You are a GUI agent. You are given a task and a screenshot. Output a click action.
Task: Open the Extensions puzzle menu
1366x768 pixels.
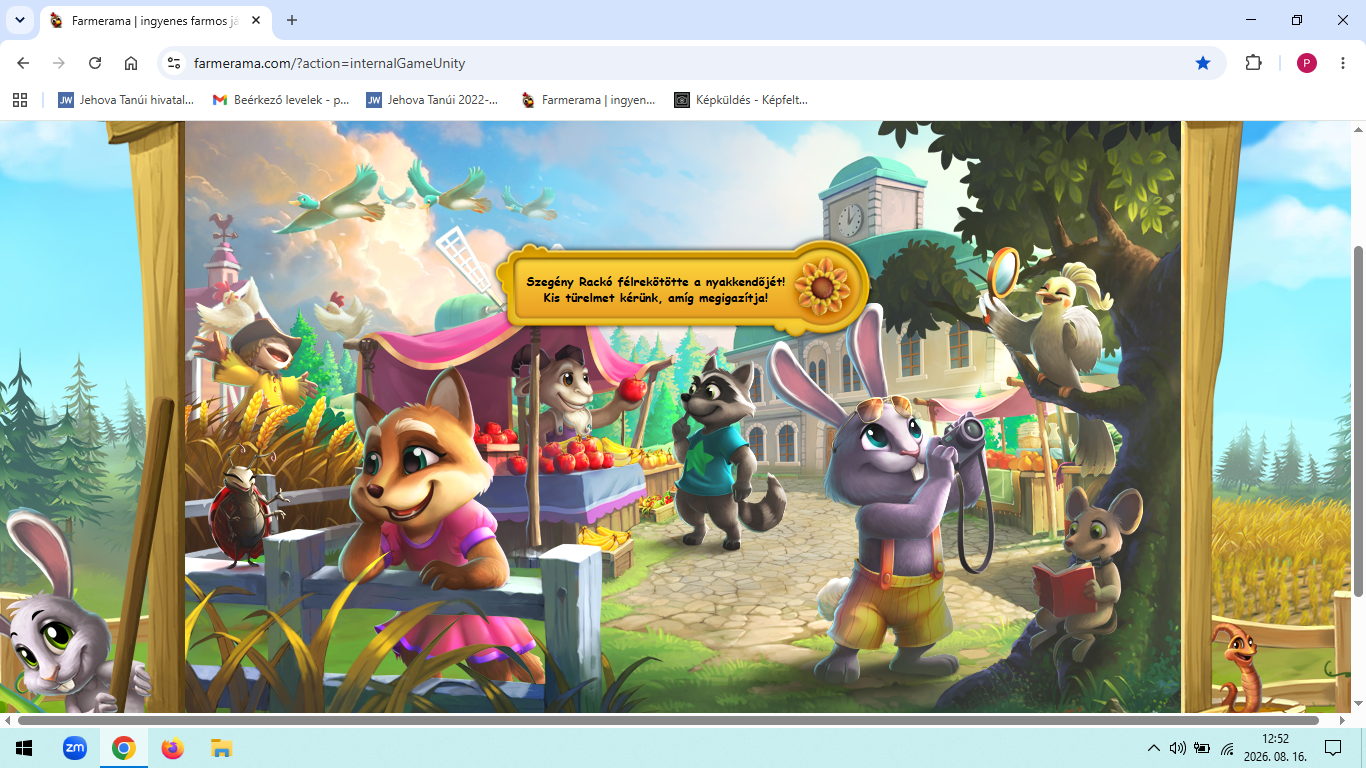pyautogui.click(x=1253, y=63)
